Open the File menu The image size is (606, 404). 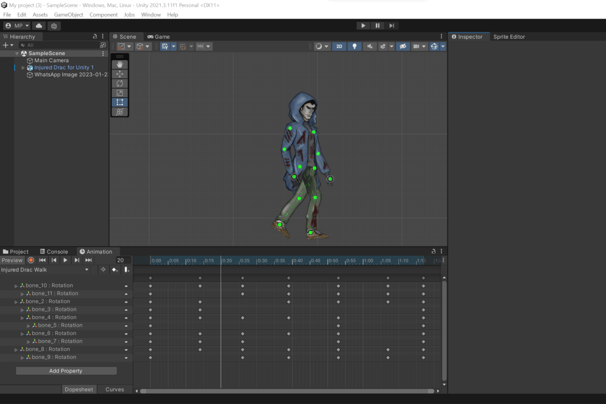[7, 15]
